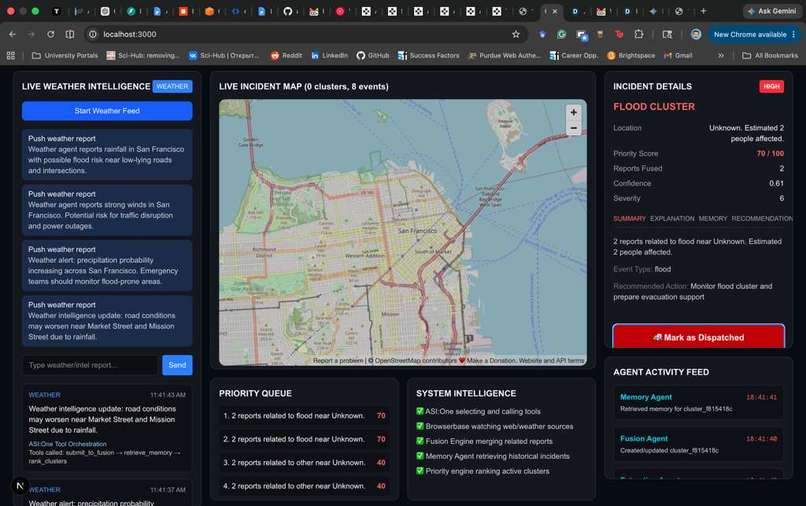Push the strong winds weather report
806x506 pixels.
coord(107,210)
